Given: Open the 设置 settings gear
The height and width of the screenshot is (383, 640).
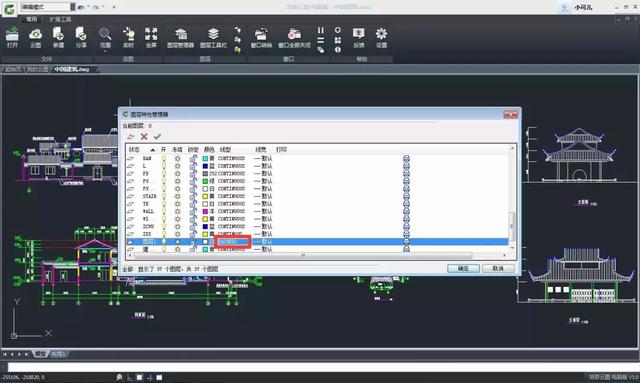Looking at the screenshot, I should point(381,38).
